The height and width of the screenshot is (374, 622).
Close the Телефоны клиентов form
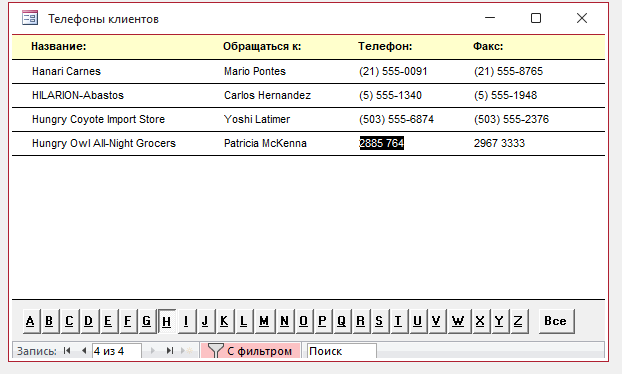pyautogui.click(x=582, y=18)
